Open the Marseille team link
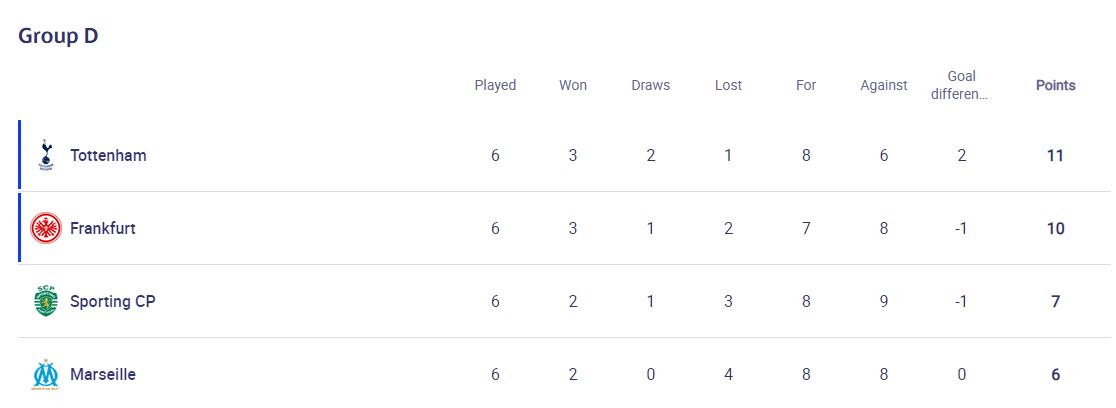The width and height of the screenshot is (1116, 408). 102,375
